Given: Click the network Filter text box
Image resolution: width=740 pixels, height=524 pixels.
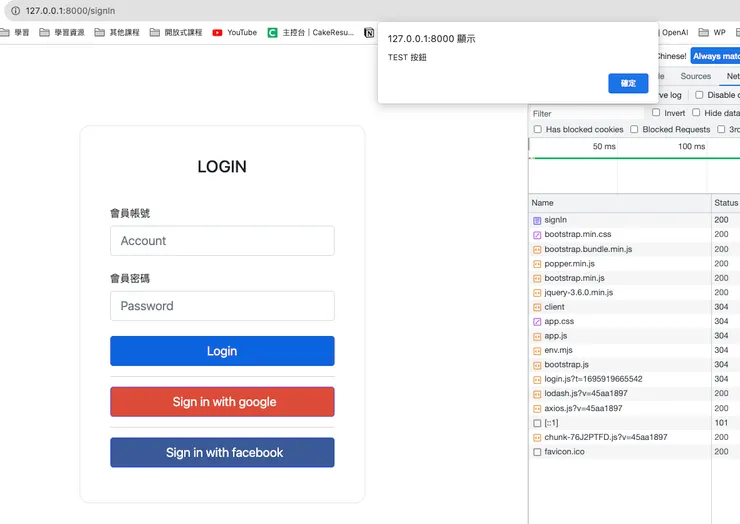Looking at the screenshot, I should coord(587,114).
